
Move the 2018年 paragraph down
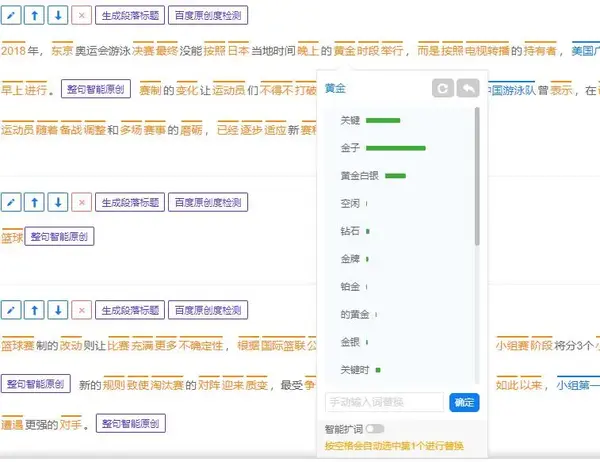[58, 15]
